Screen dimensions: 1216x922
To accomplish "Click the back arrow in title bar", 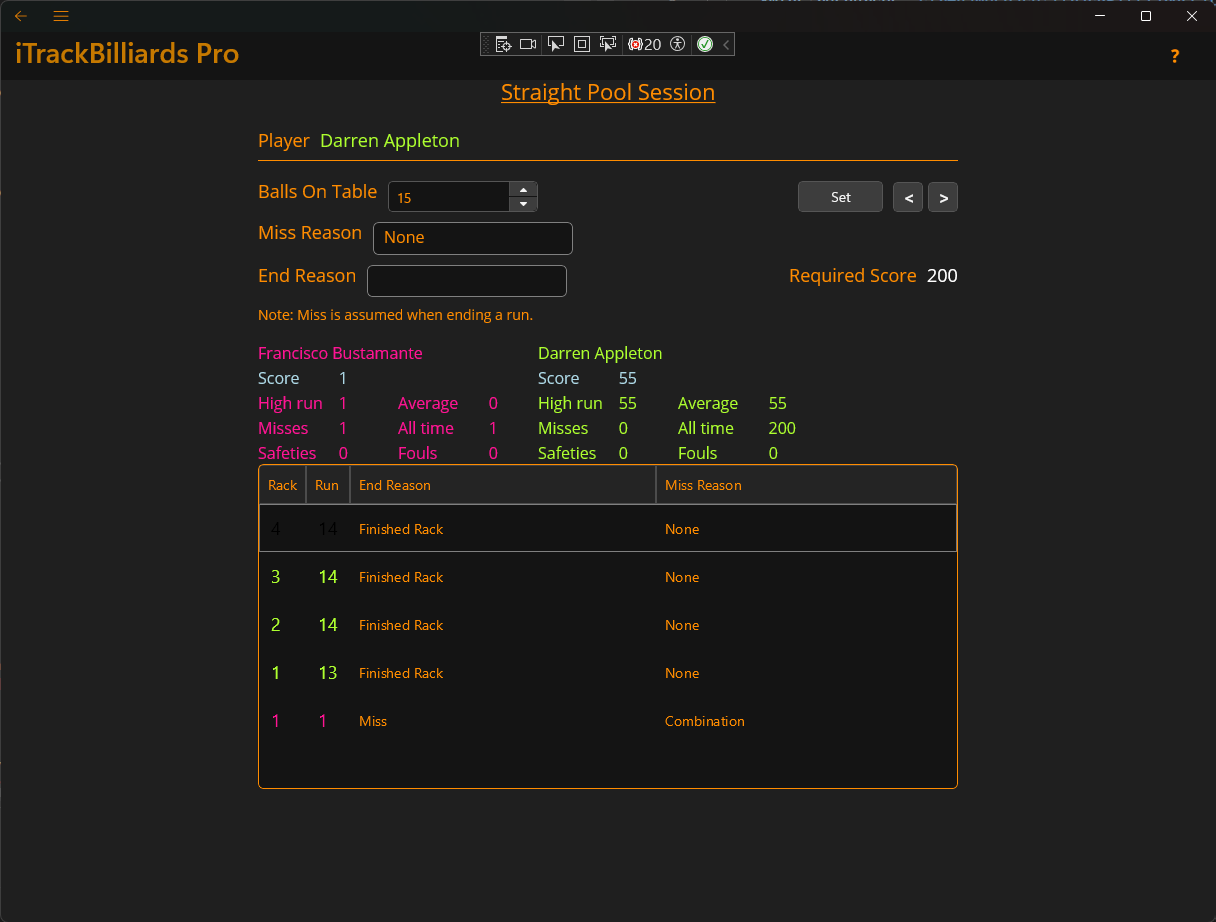I will click(21, 16).
